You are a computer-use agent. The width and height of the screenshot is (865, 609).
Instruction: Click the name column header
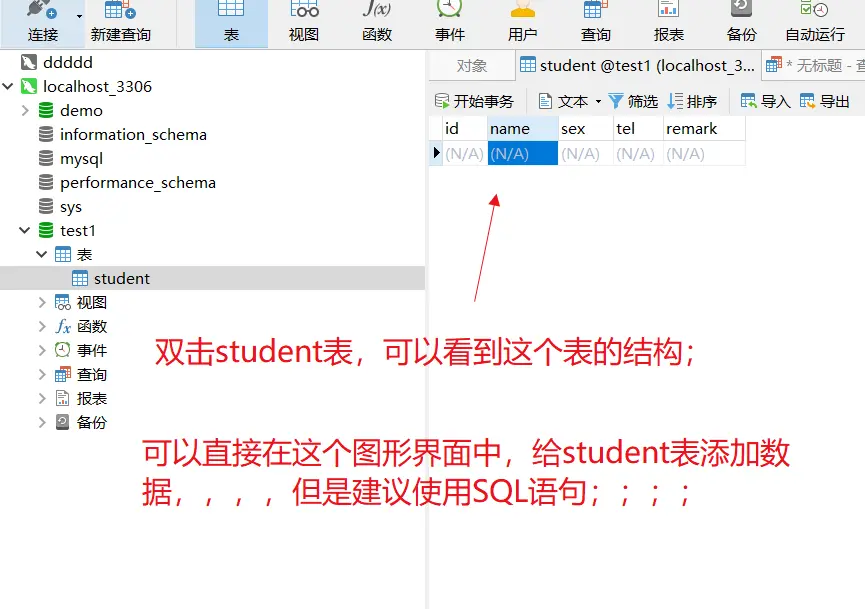pyautogui.click(x=522, y=129)
